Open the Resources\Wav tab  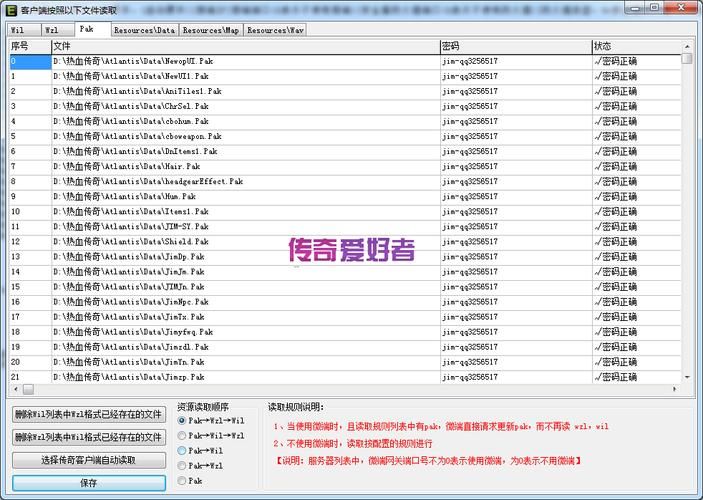[276, 30]
